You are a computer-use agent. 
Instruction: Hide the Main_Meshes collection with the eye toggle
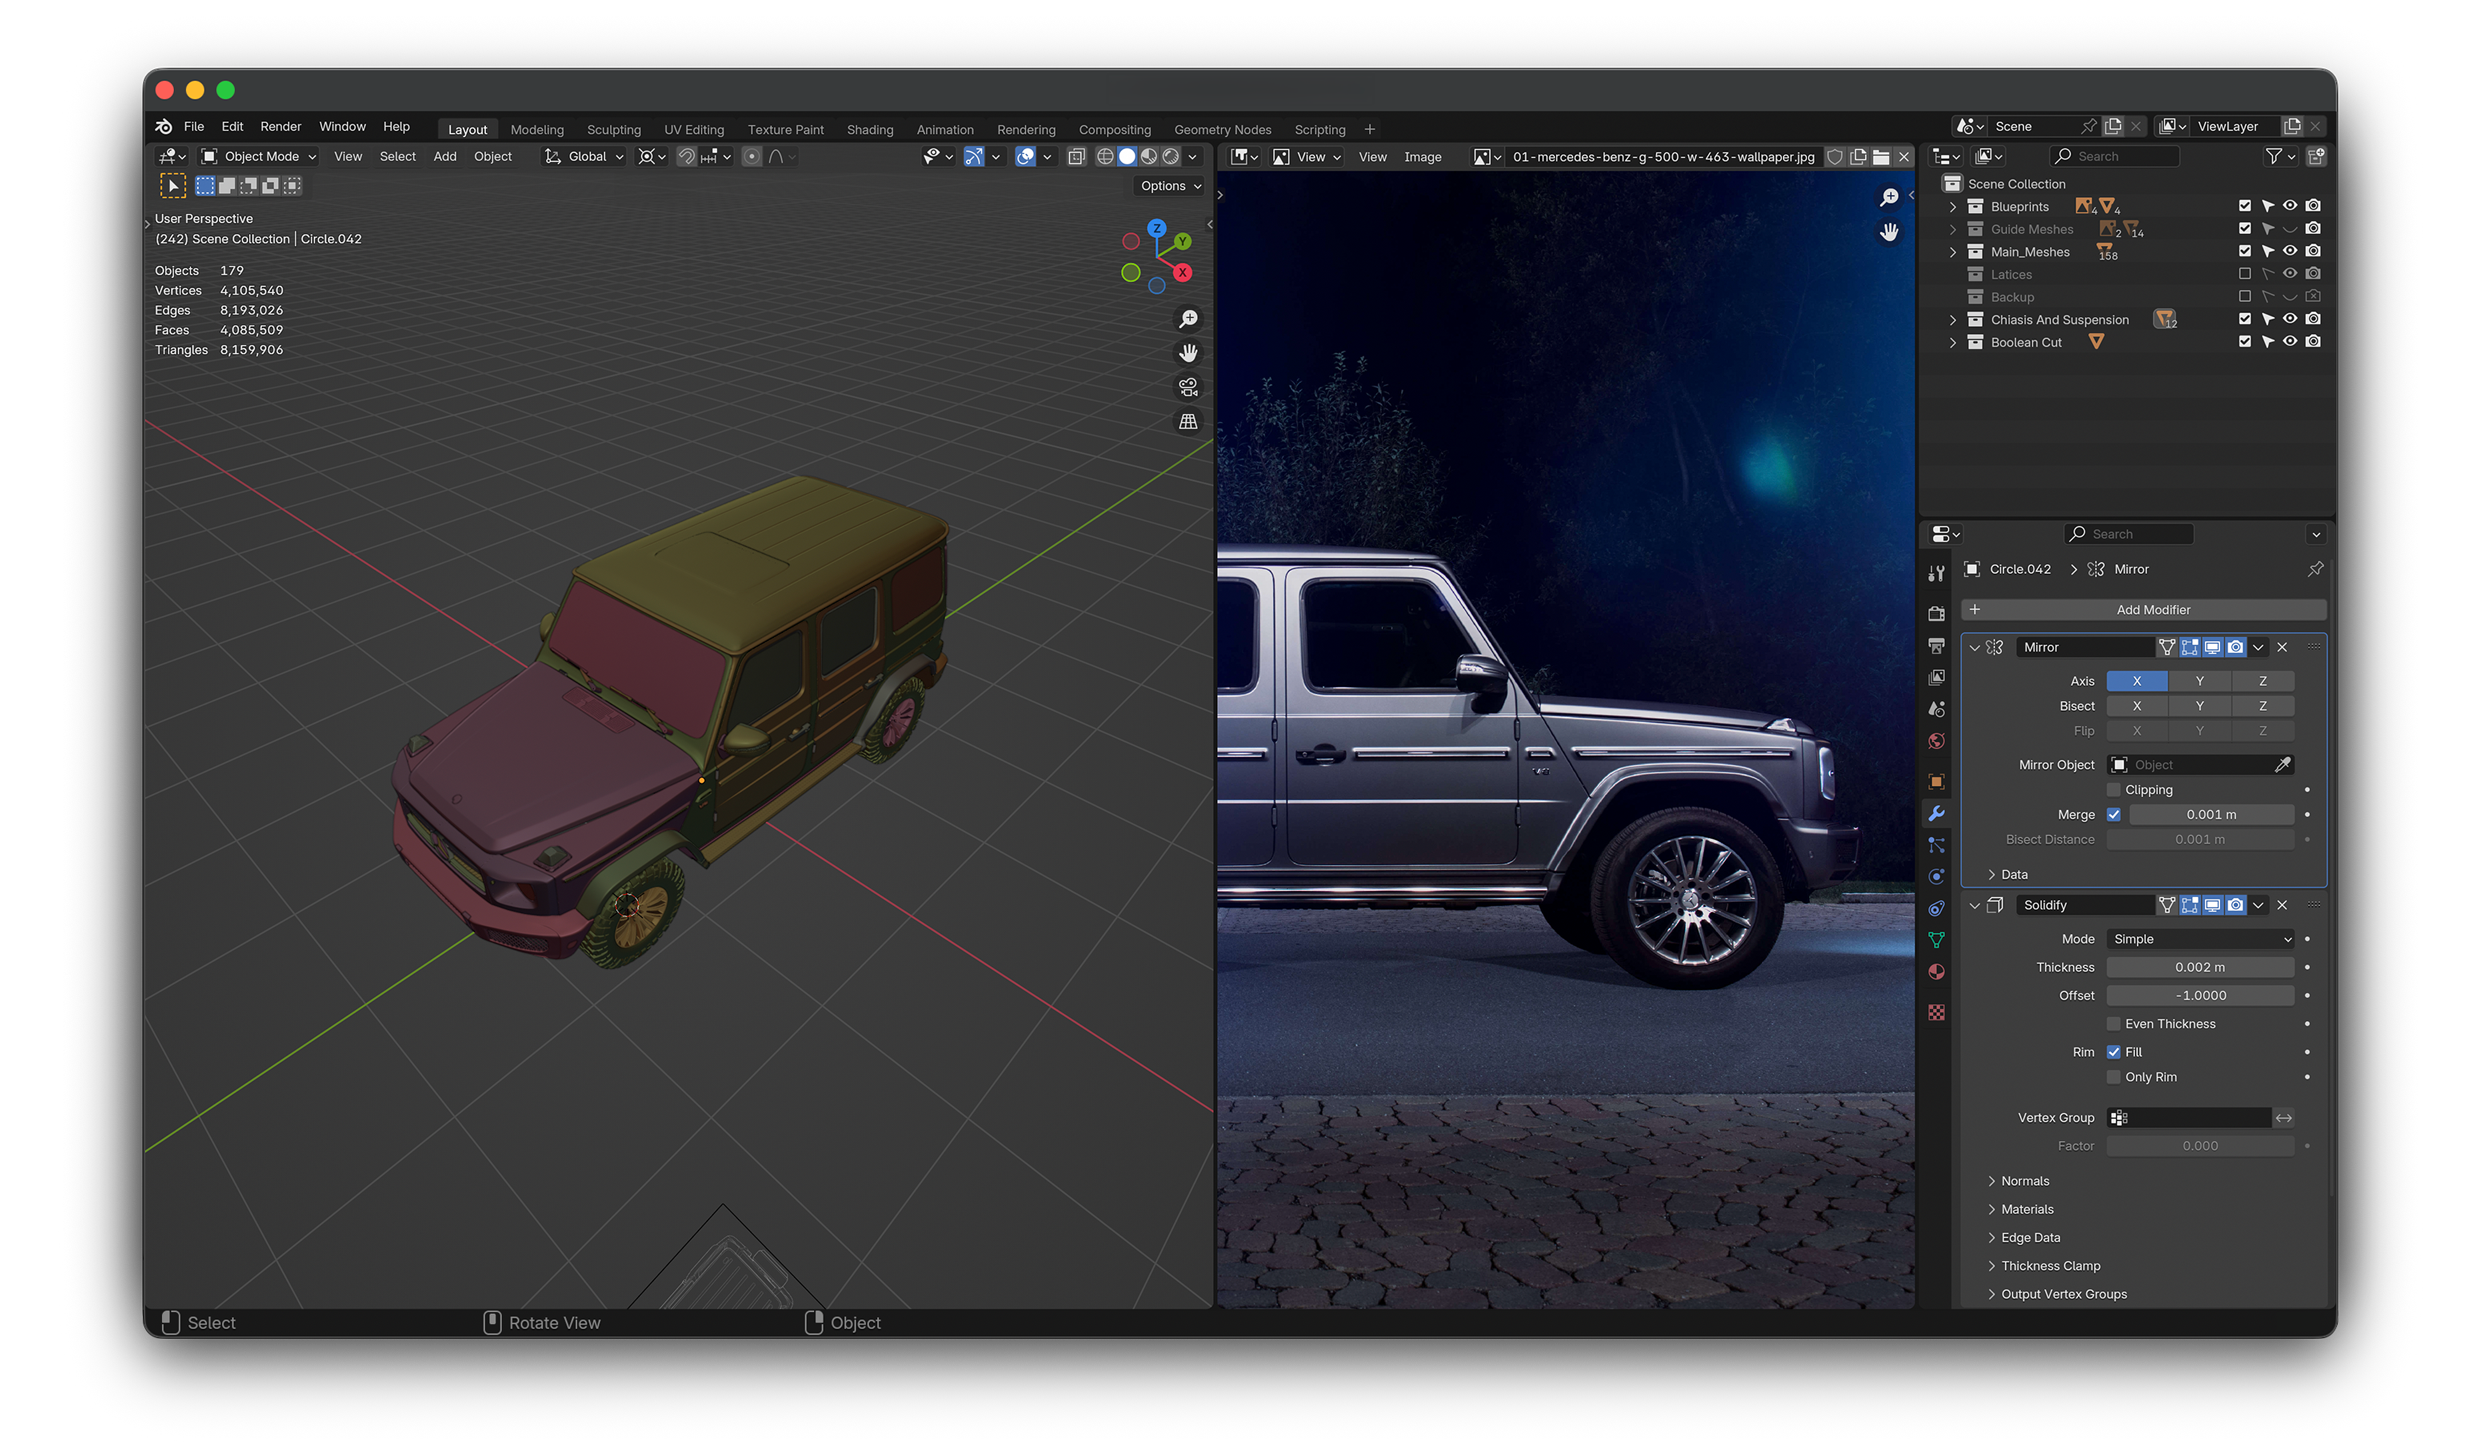[x=2290, y=251]
